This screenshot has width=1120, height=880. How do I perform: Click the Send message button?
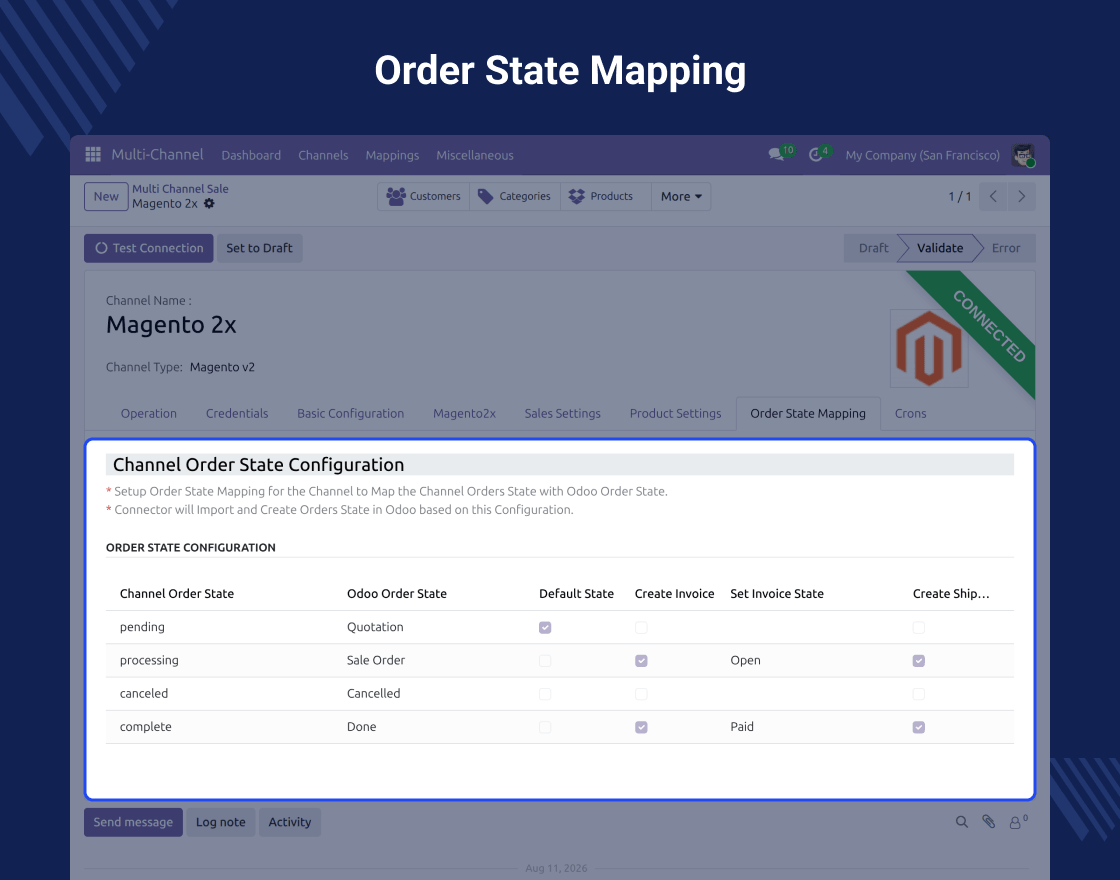[x=133, y=822]
